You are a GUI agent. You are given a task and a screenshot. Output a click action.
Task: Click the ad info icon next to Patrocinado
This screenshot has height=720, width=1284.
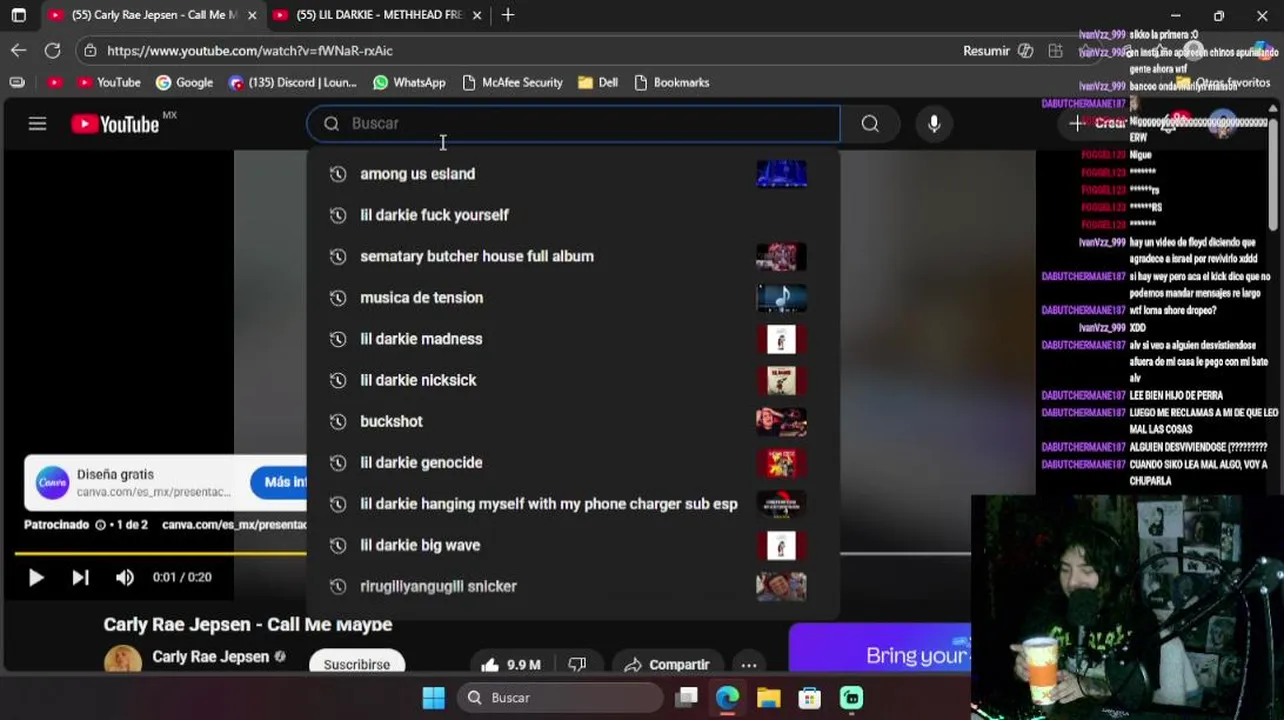pyautogui.click(x=100, y=525)
